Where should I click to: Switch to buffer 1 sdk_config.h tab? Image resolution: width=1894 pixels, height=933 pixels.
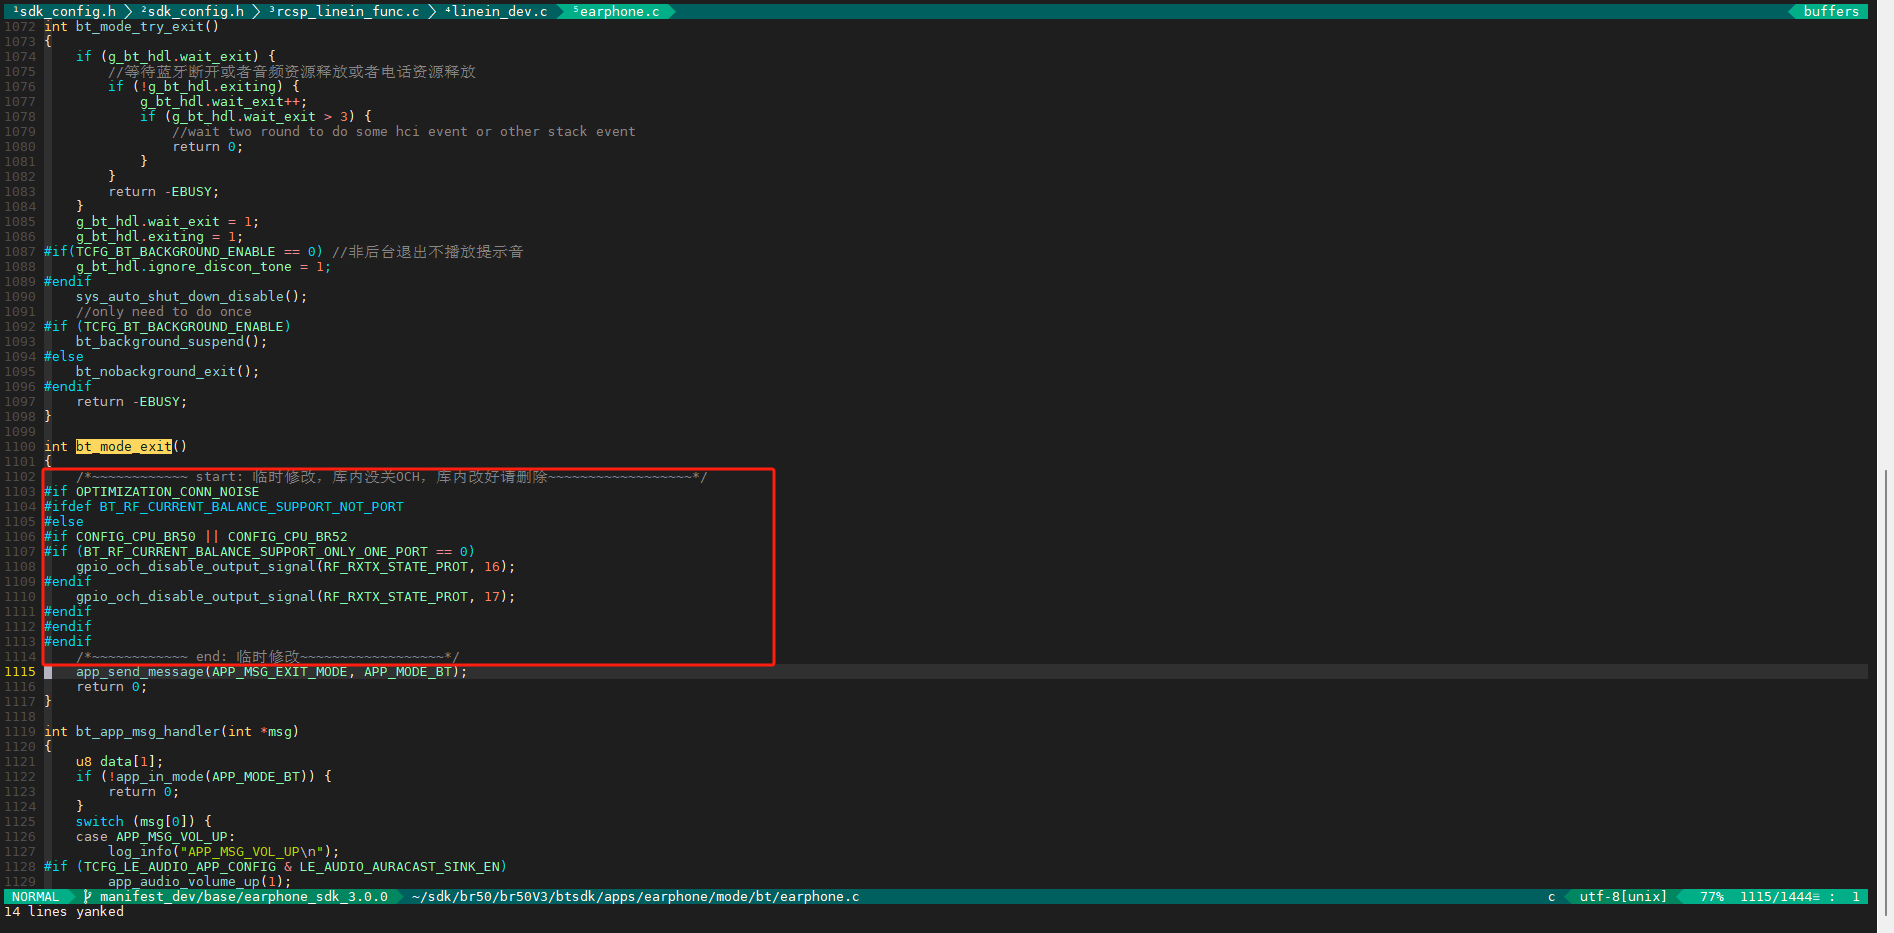click(64, 11)
